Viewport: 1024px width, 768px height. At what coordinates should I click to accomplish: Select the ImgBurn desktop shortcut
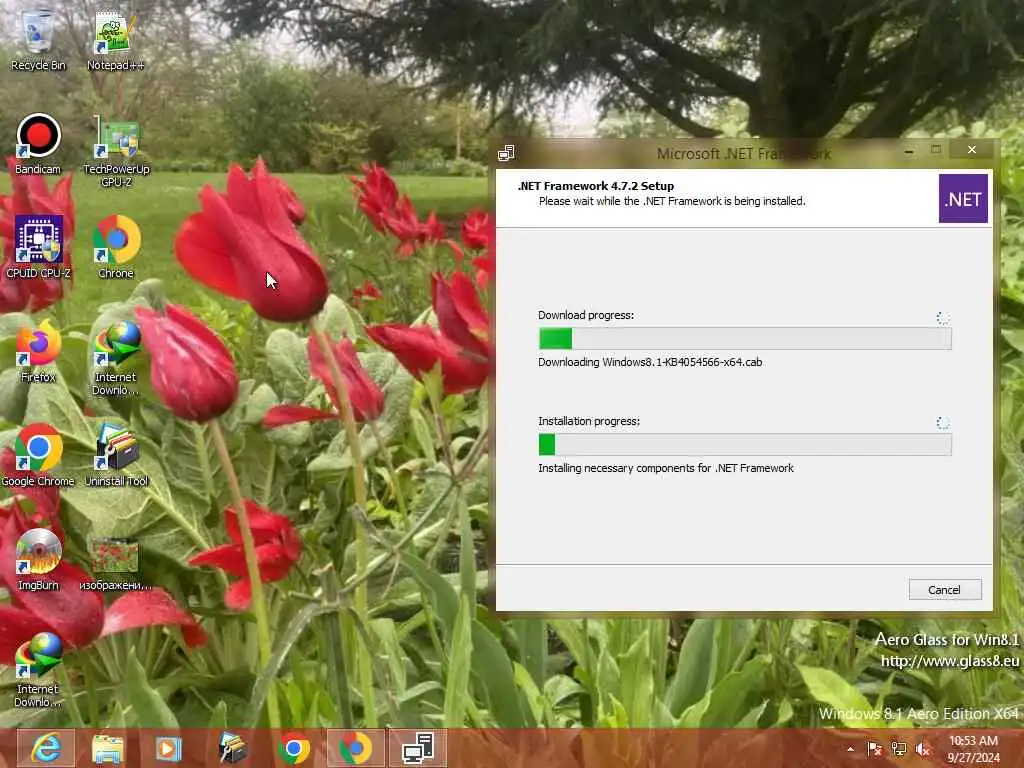click(38, 559)
